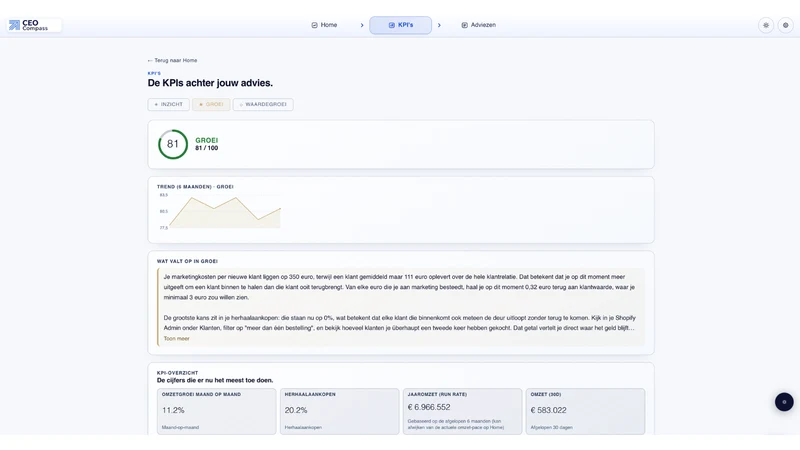Toggle the light theme sun icon

pyautogui.click(x=766, y=25)
